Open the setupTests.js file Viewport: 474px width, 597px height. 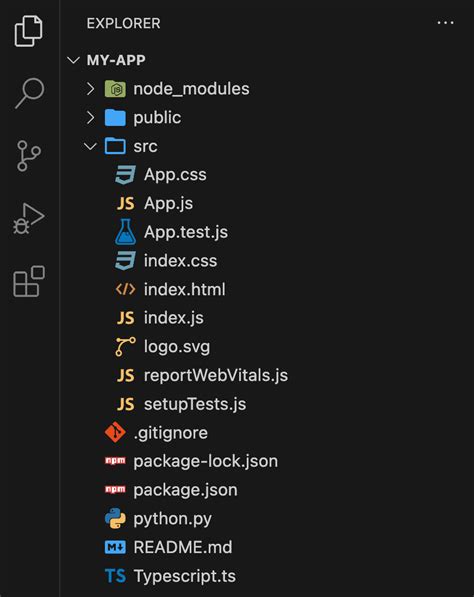coord(195,404)
